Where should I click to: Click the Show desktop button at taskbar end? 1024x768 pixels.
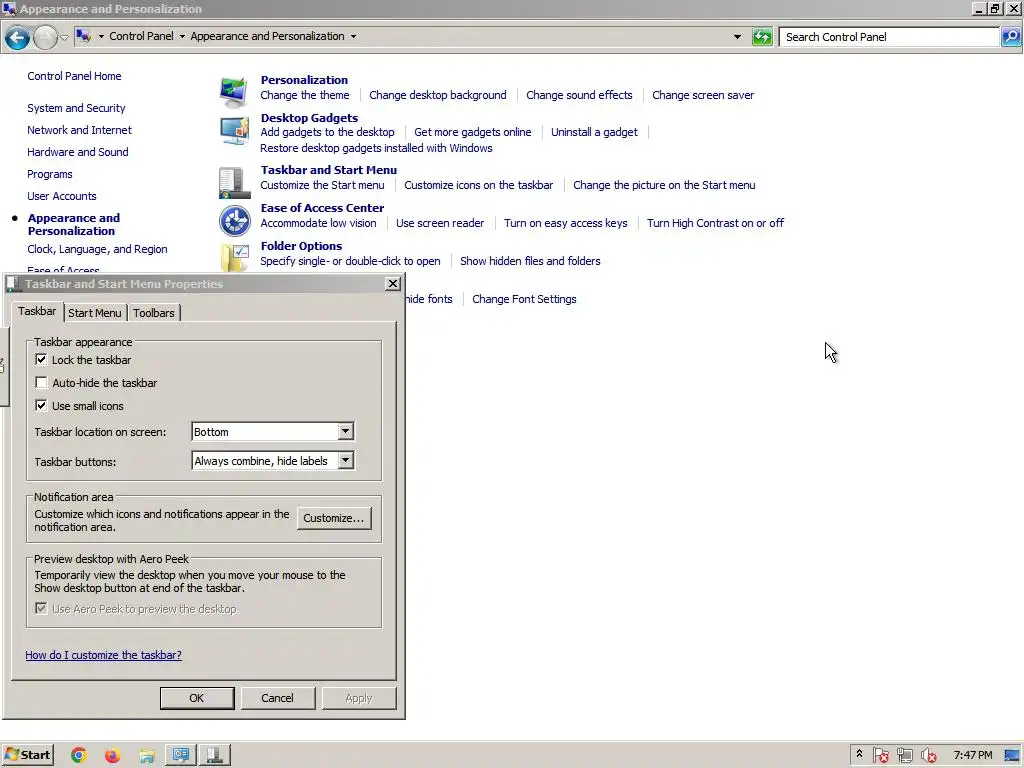[1013, 755]
